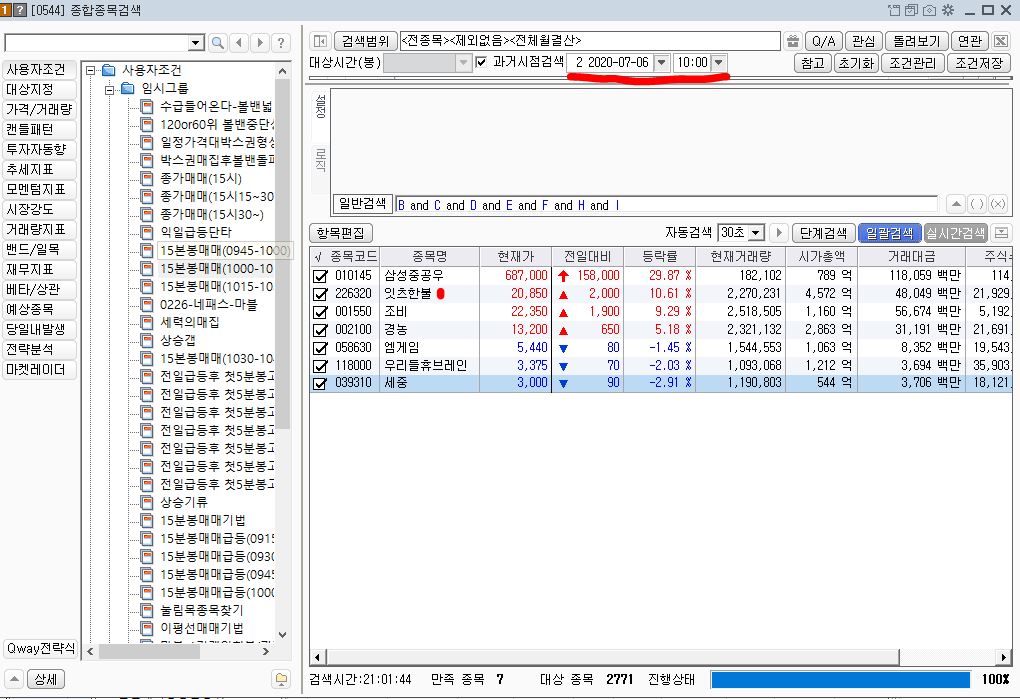The height and width of the screenshot is (699, 1020).
Task: Move condition up arrow in formula bar
Action: coord(956,204)
